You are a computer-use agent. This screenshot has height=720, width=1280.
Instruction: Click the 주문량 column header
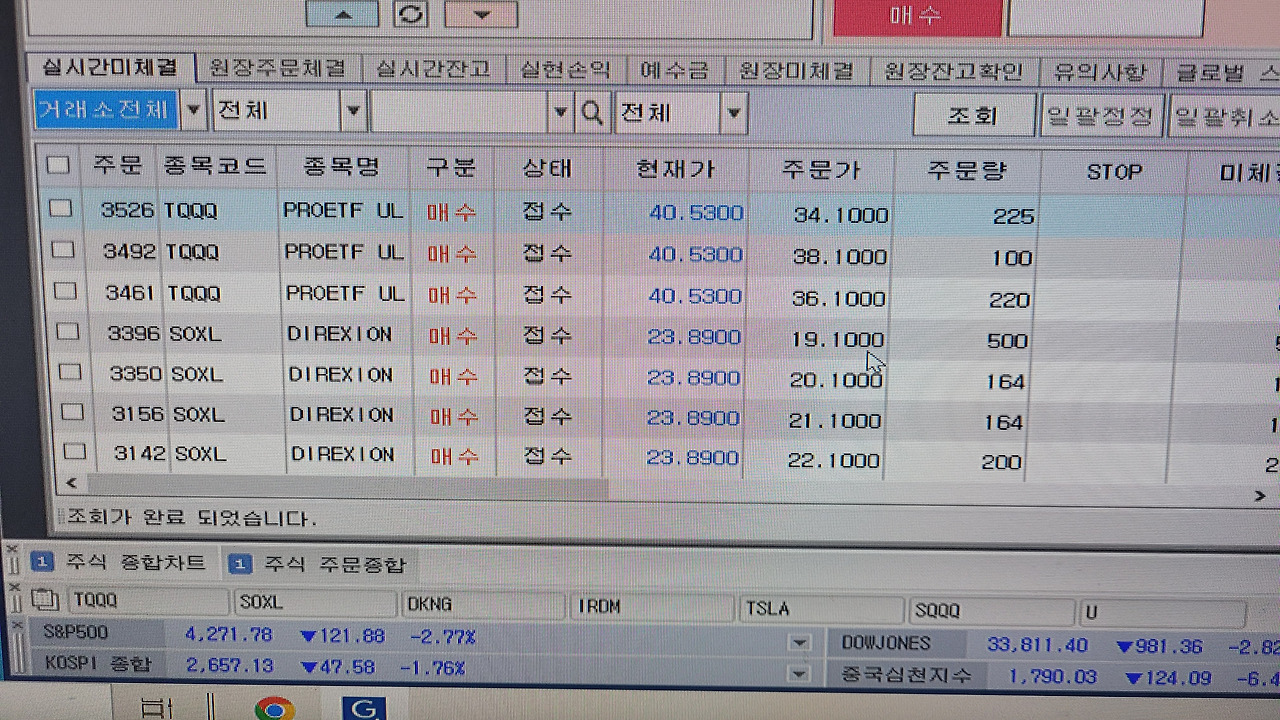(x=967, y=172)
